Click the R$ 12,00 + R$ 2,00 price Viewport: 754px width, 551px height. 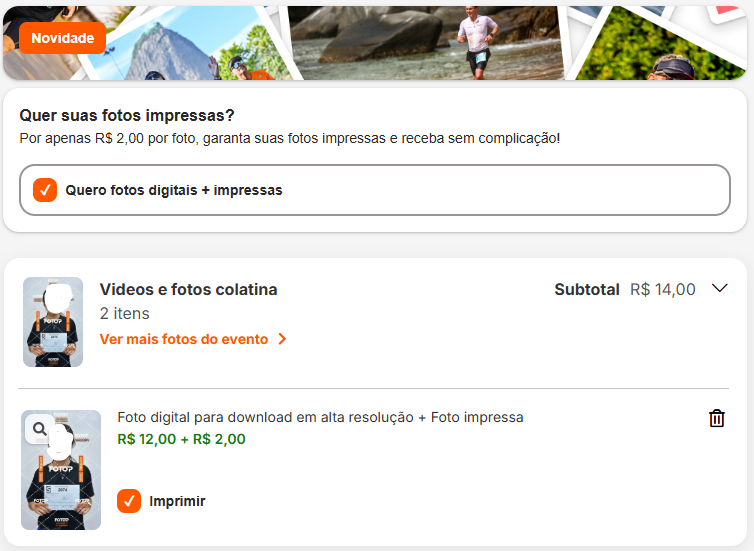click(x=181, y=439)
